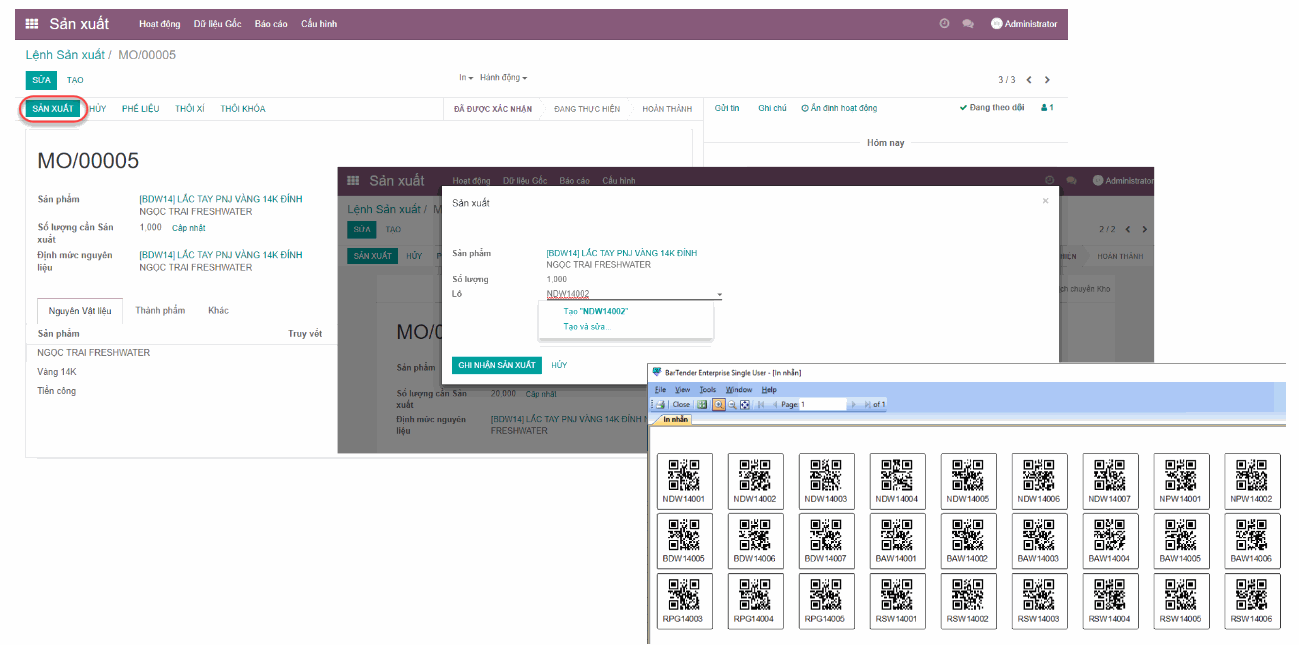Viewport: 1299px width, 645px height.
Task: Set stage to 'HOÀN THÀNH' in status bar
Action: click(667, 108)
